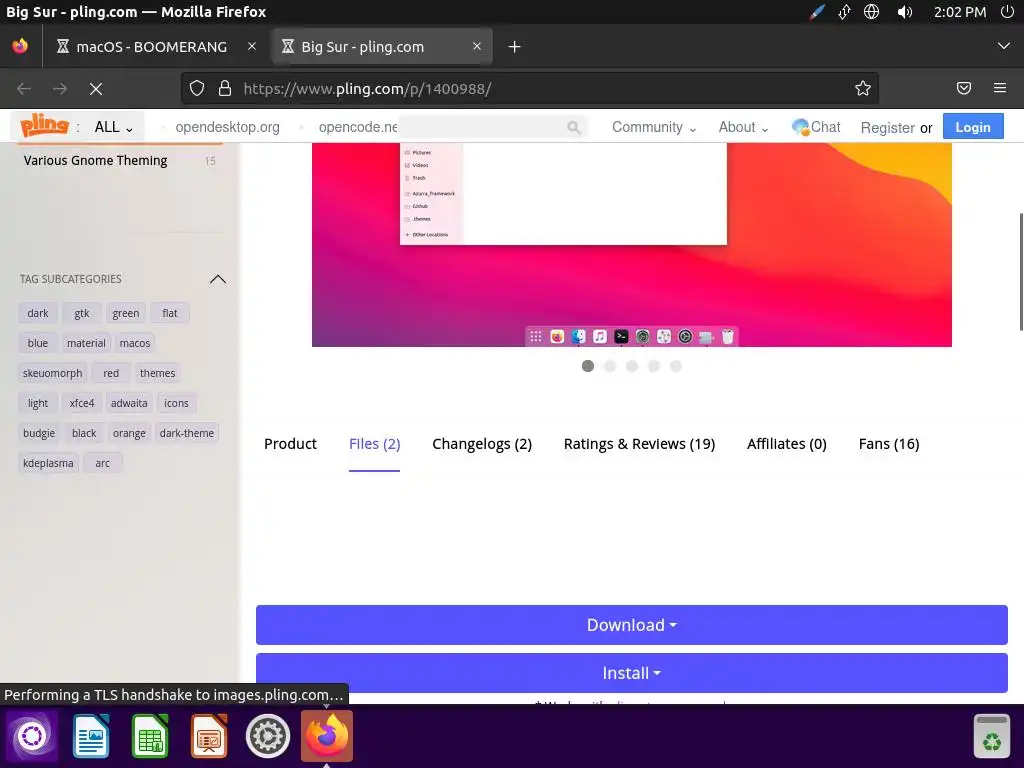Click the search magnifier icon
The height and width of the screenshot is (768, 1024).
pyautogui.click(x=574, y=128)
